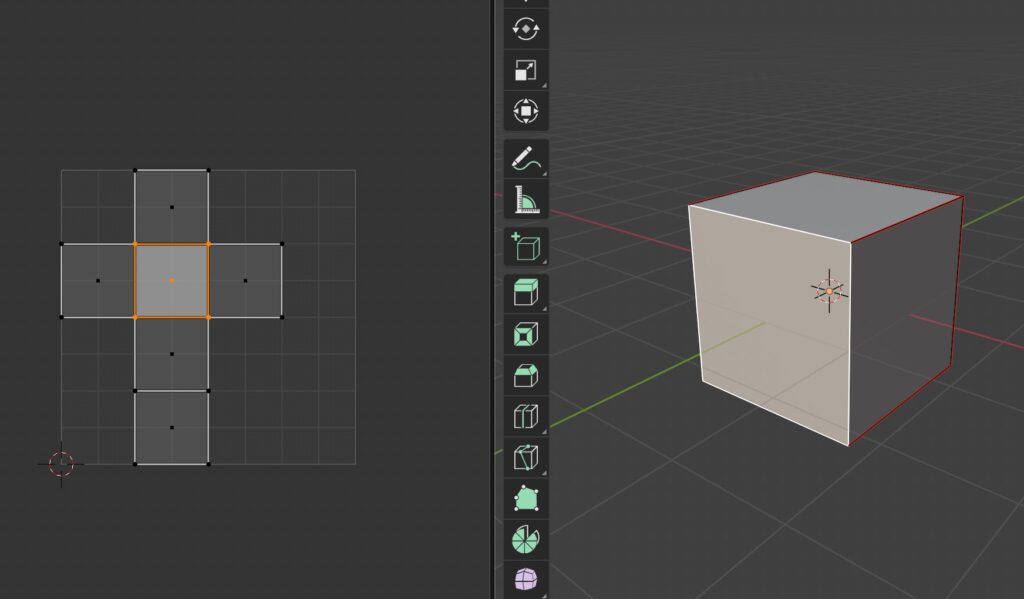Image resolution: width=1024 pixels, height=599 pixels.
Task: Activate the Transform tool
Action: [x=526, y=110]
